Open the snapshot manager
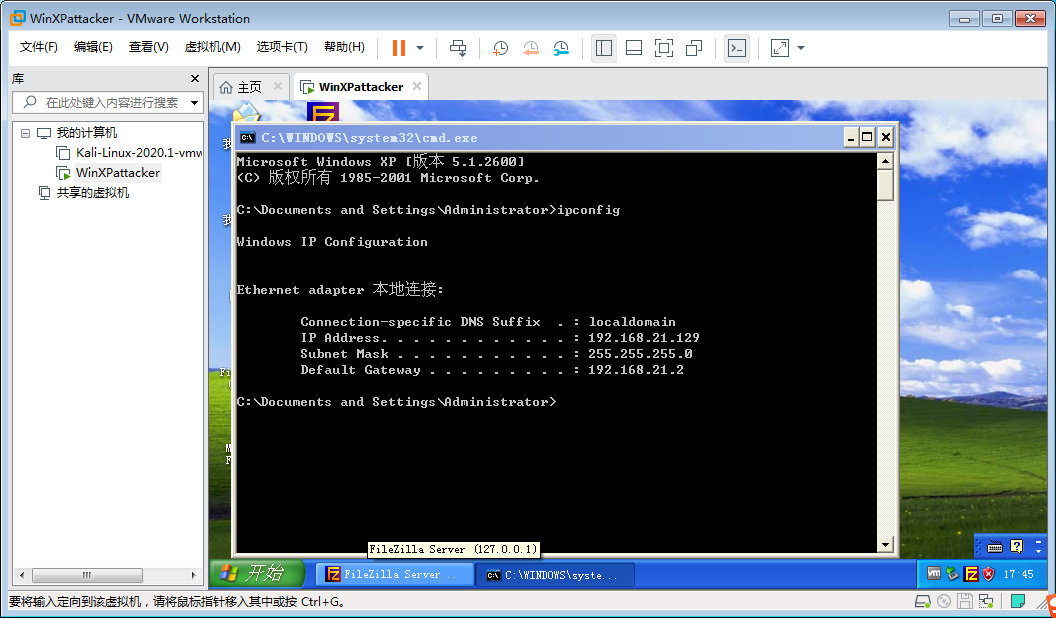1056x618 pixels. point(561,48)
